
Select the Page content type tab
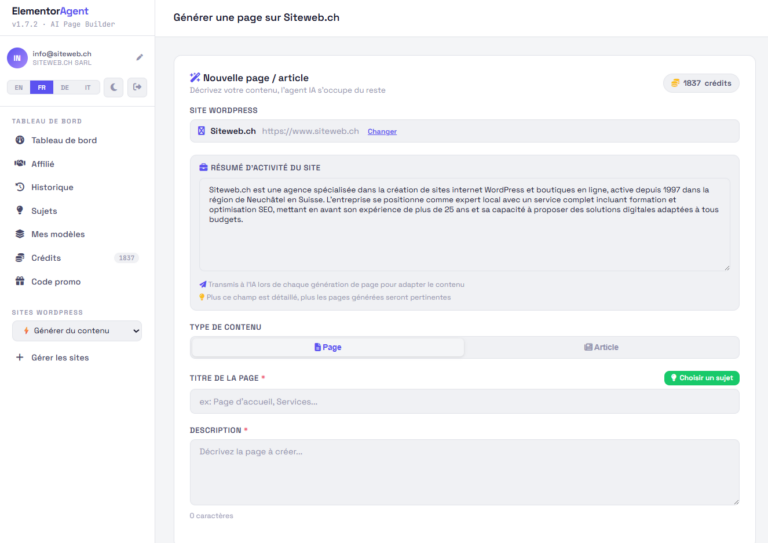pos(328,347)
